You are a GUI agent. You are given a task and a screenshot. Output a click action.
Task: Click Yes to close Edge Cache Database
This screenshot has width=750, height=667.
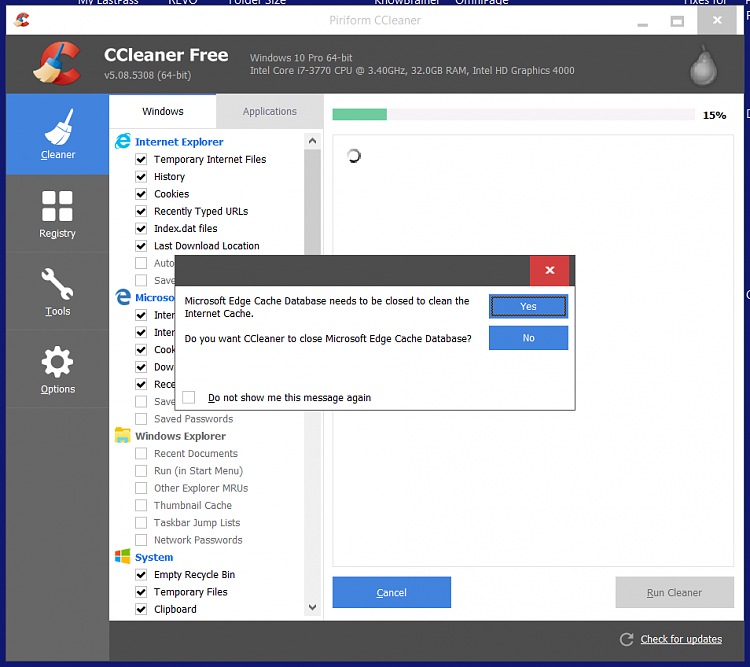coord(528,306)
